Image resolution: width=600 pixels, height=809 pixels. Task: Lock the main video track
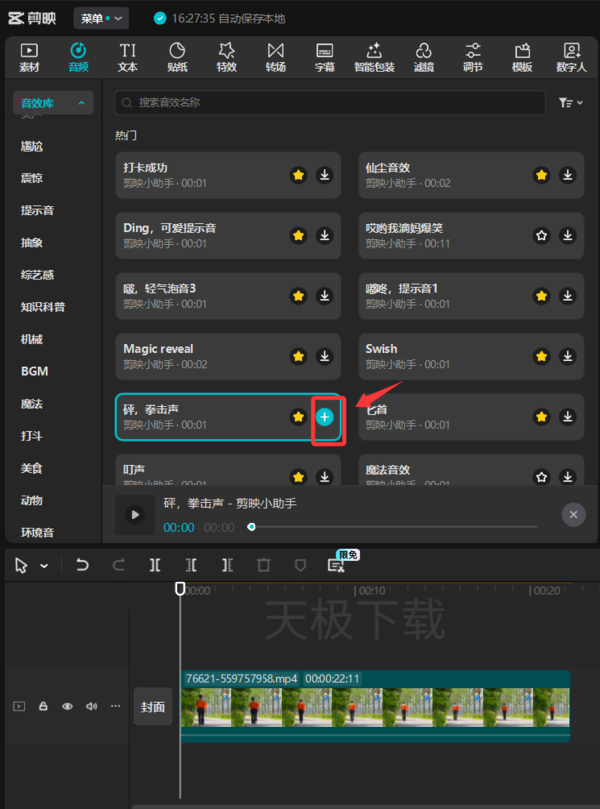[x=43, y=706]
